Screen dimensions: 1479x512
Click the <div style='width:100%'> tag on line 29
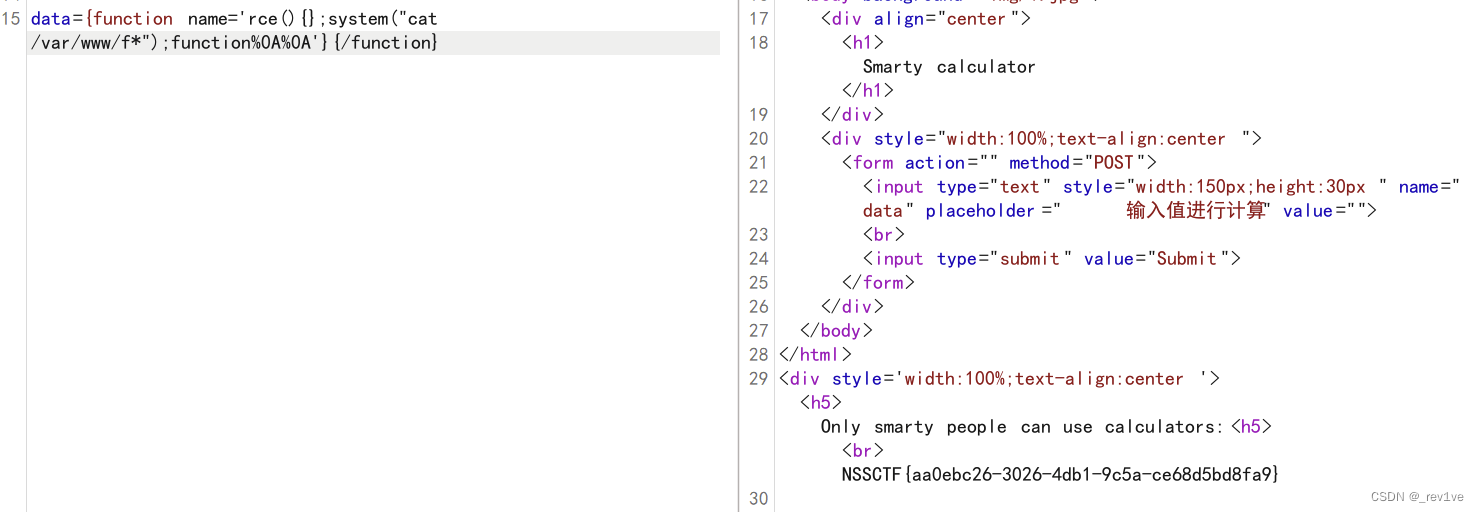[x=999, y=379]
